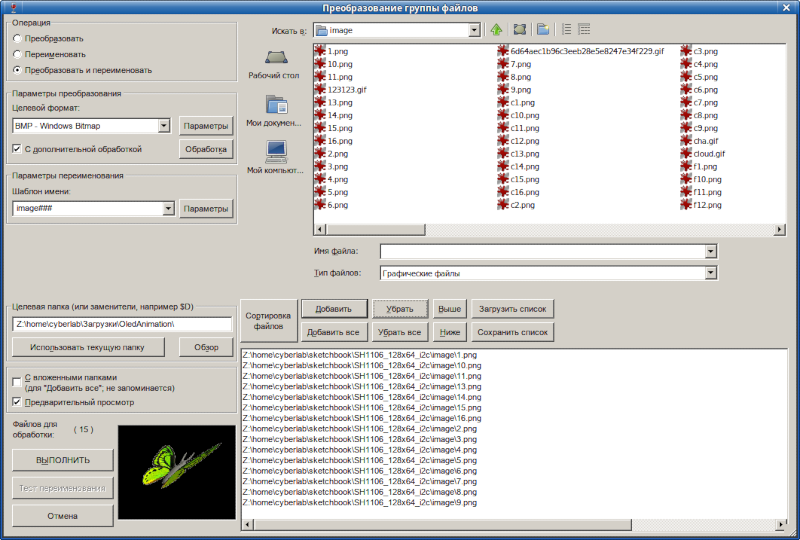Click the Параметры button next to target format
Screen dimensions: 800x540
206,126
